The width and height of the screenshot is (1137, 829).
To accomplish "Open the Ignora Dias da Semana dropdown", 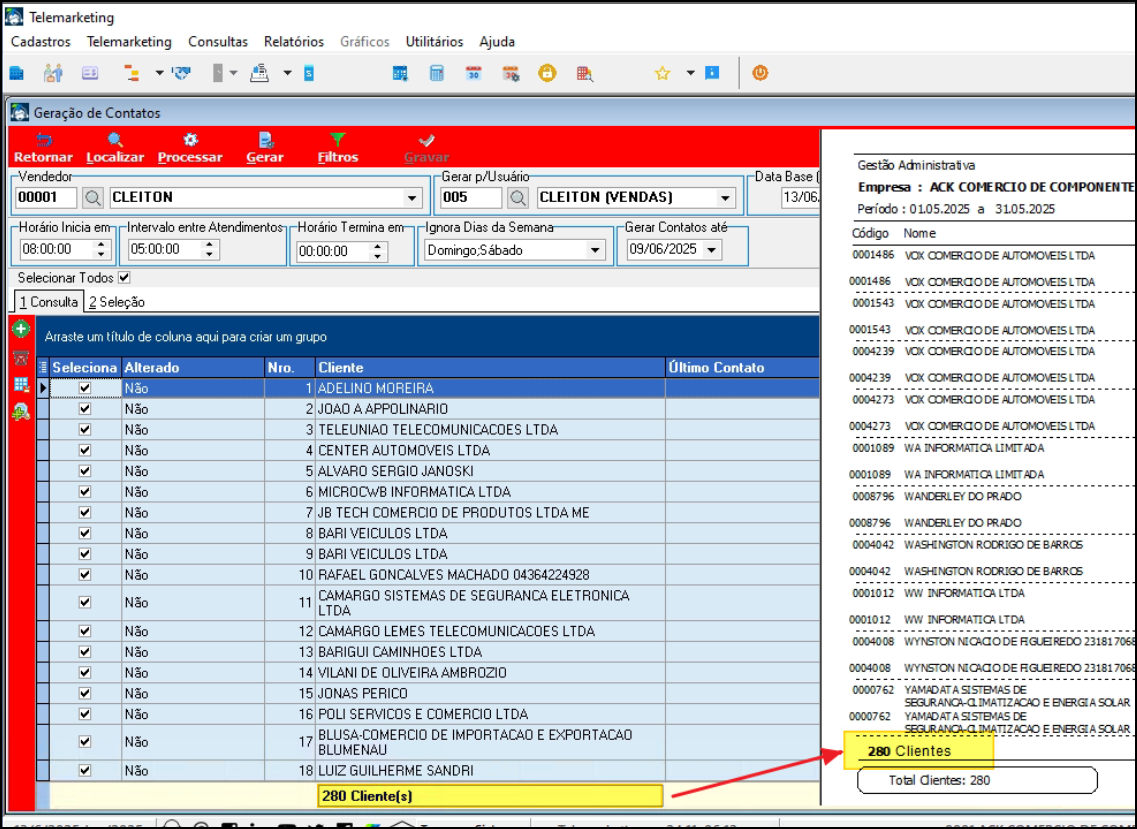I will pos(595,250).
